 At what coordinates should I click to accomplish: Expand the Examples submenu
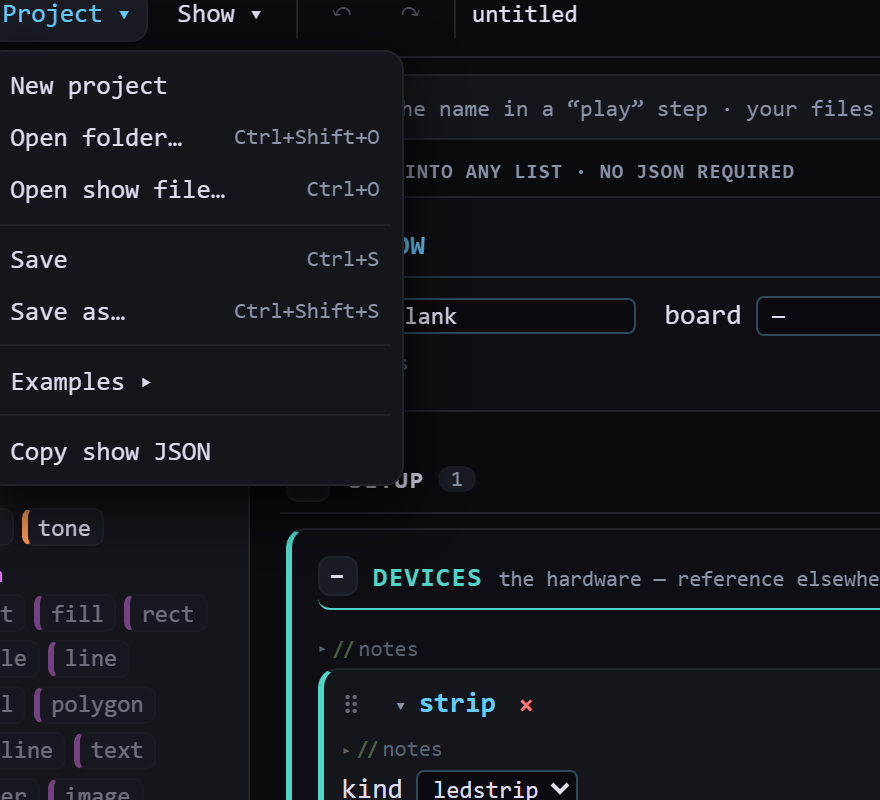[195, 382]
